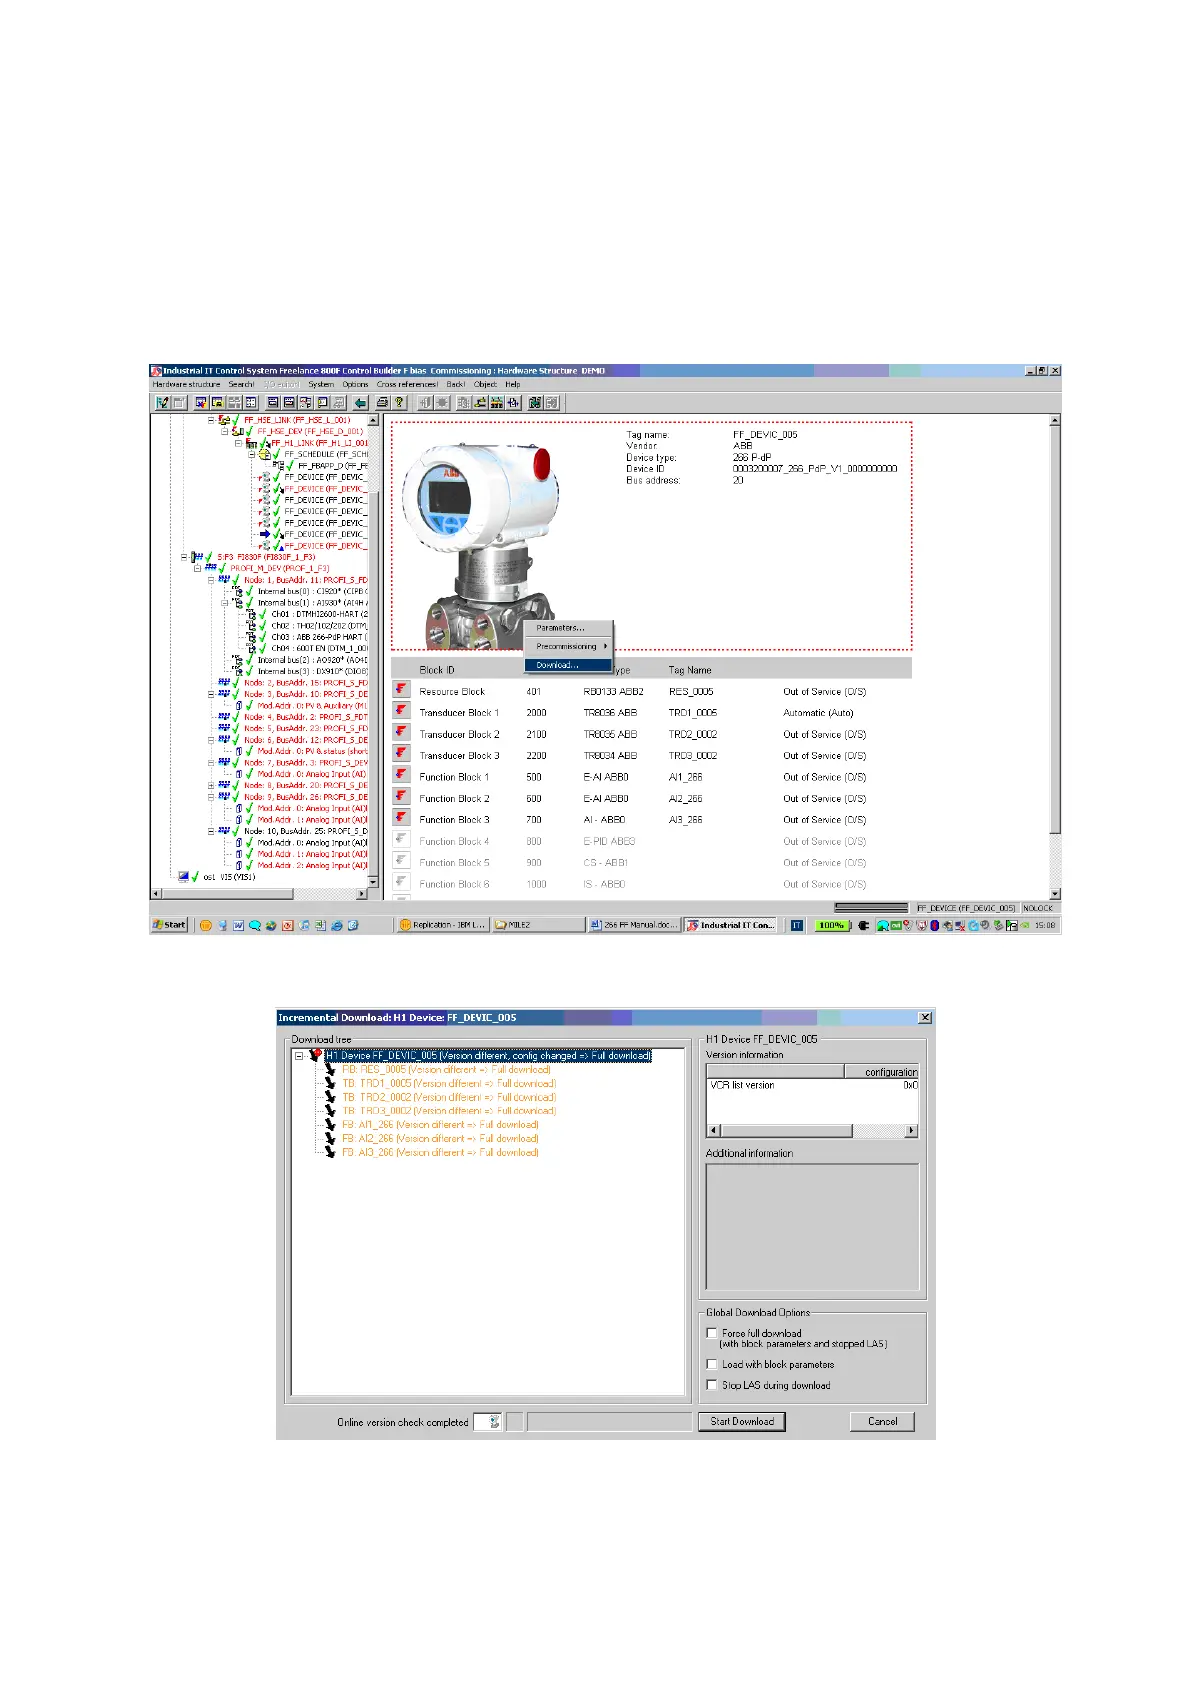Click the ost VIS (VIS1) station icon
The image size is (1191, 1684).
(x=183, y=876)
